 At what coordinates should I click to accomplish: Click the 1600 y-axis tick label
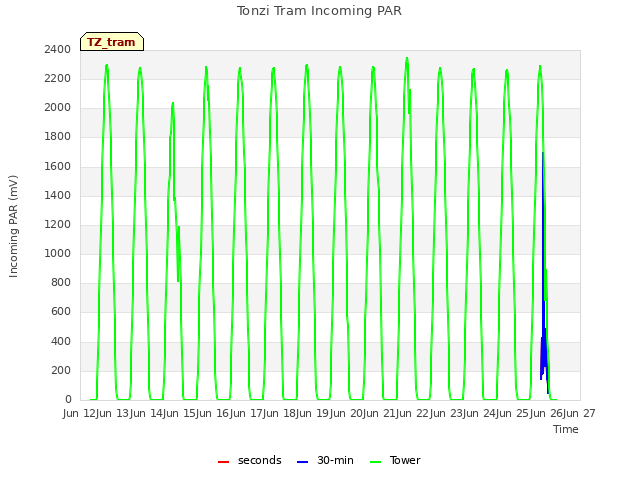58,167
